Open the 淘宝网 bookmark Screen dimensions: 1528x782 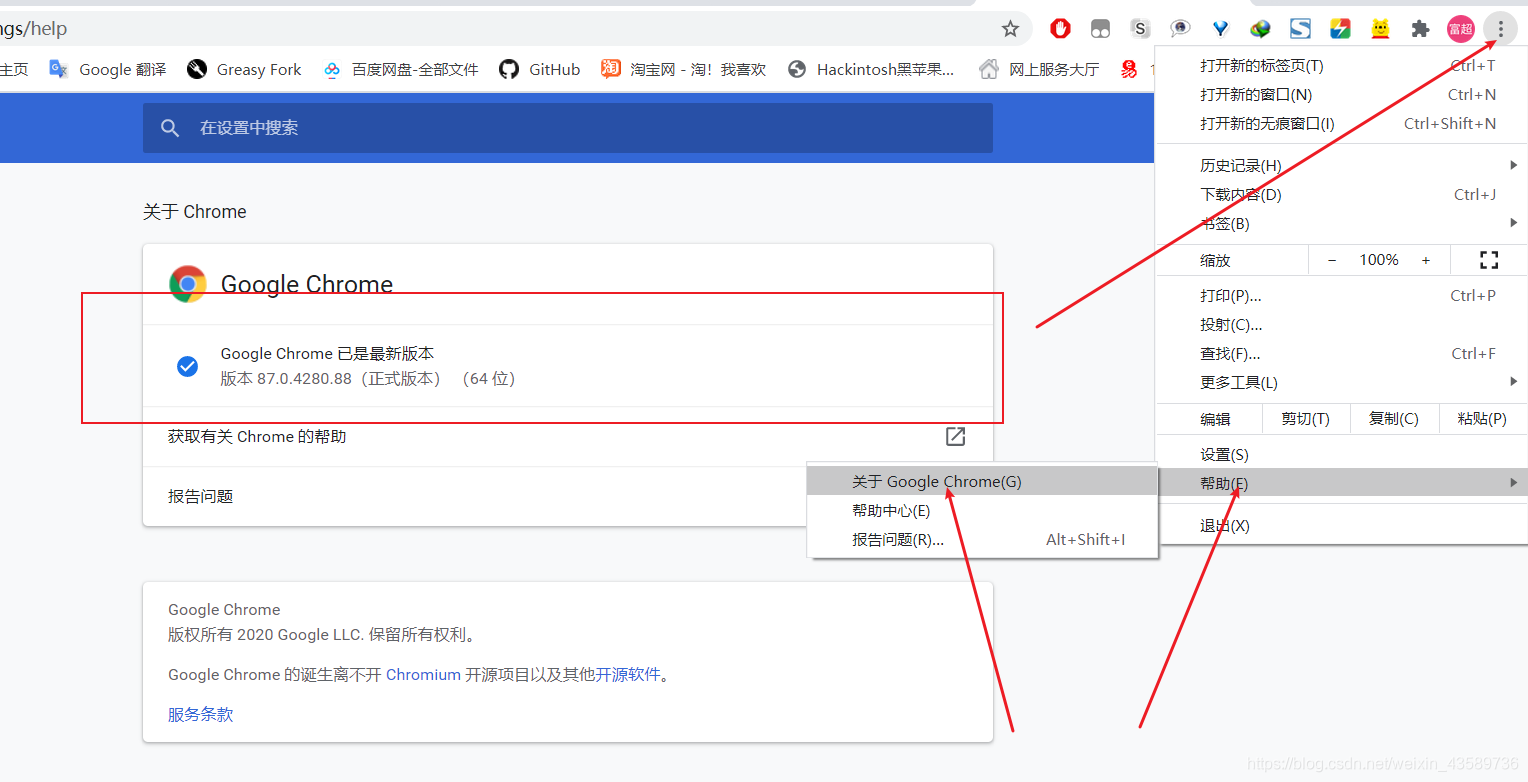click(x=683, y=69)
